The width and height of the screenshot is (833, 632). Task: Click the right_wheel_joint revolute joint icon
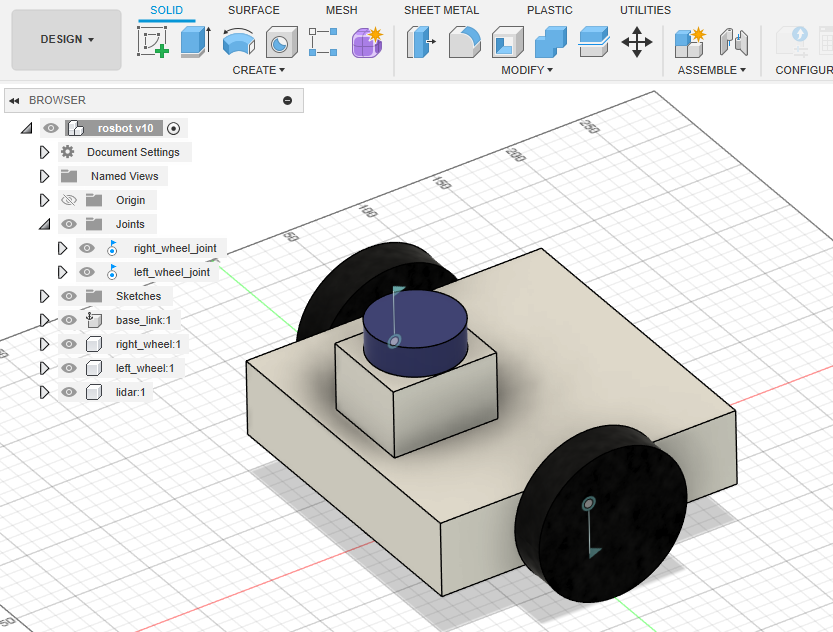pyautogui.click(x=112, y=248)
